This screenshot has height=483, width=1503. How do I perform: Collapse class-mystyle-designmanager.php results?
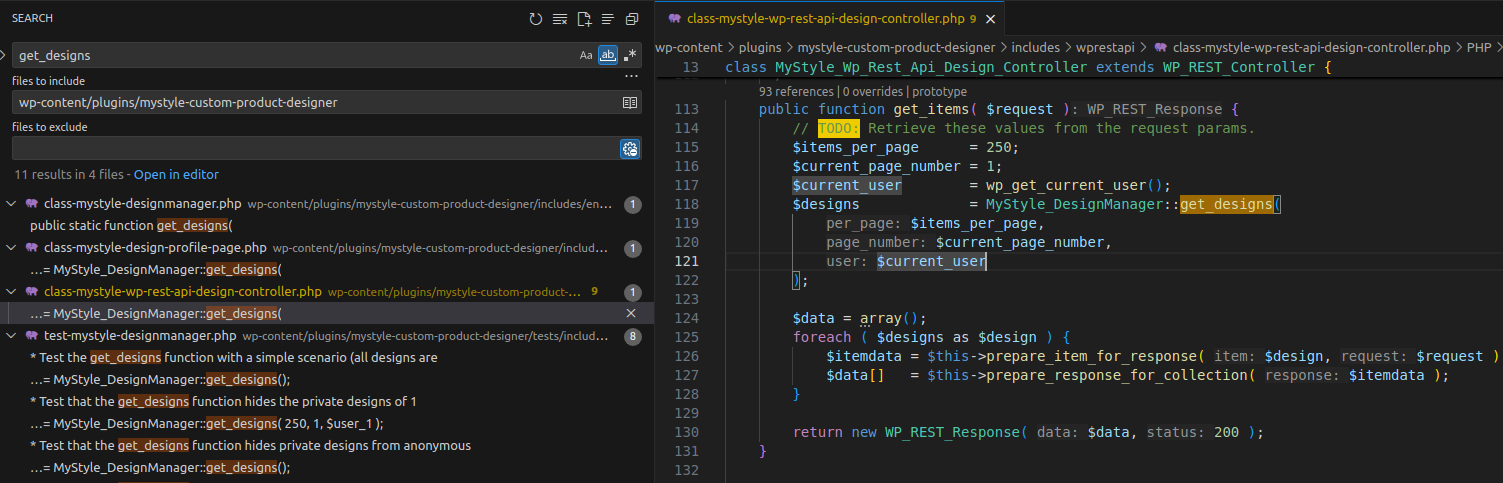[x=12, y=204]
